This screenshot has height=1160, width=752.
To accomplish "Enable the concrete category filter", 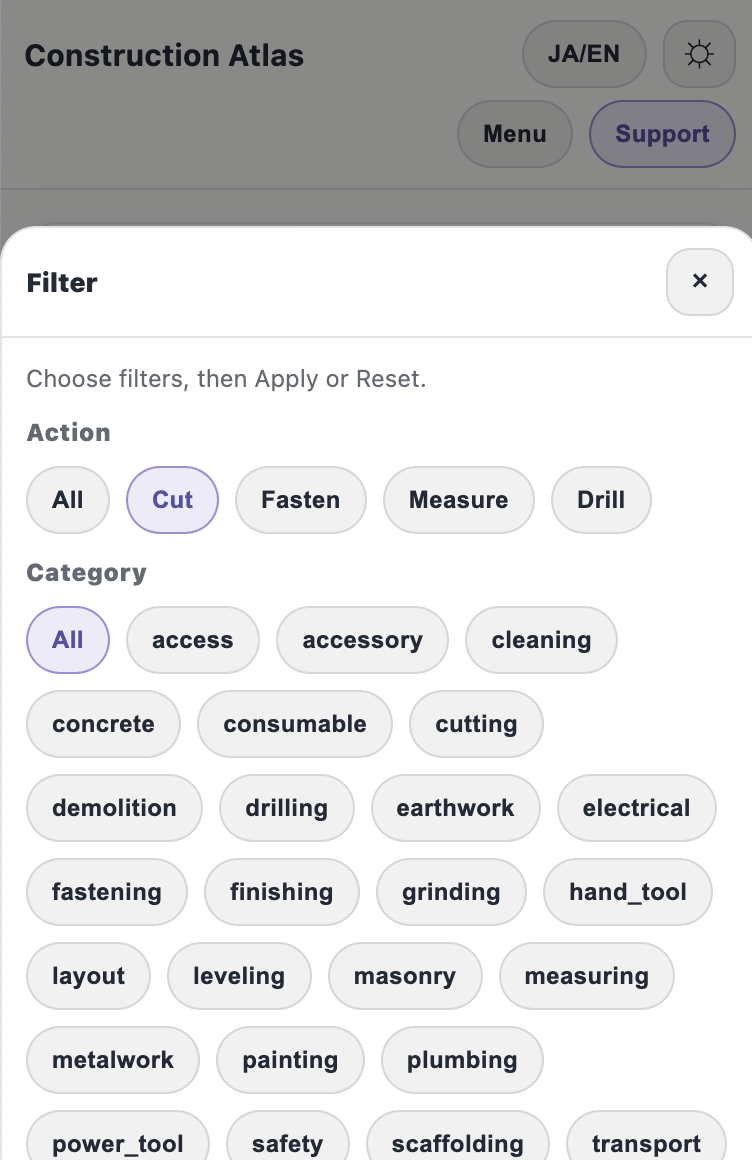I will [x=103, y=724].
